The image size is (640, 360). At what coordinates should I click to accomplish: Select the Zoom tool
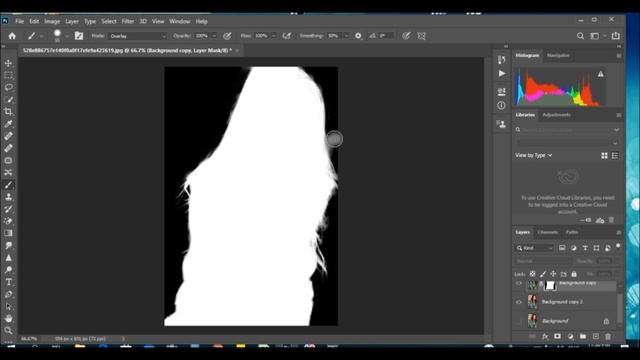point(8,330)
